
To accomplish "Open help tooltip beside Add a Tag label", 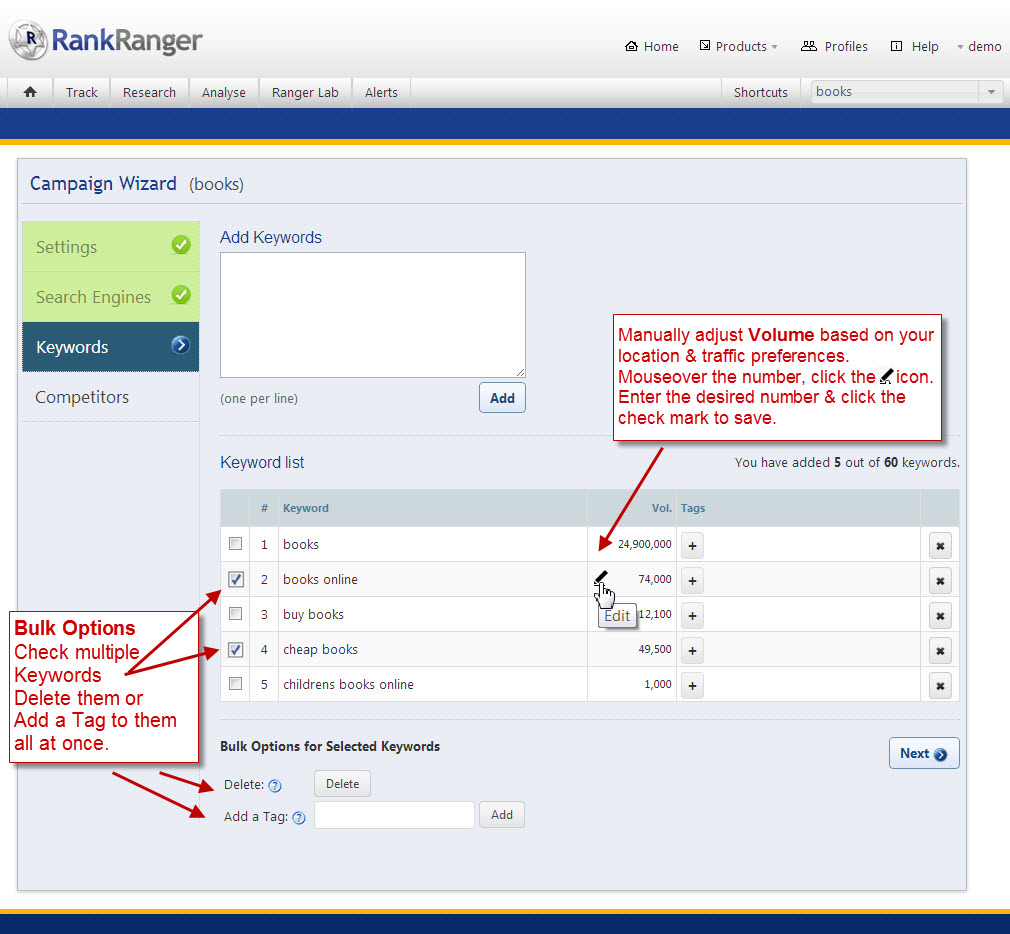I will tap(299, 817).
